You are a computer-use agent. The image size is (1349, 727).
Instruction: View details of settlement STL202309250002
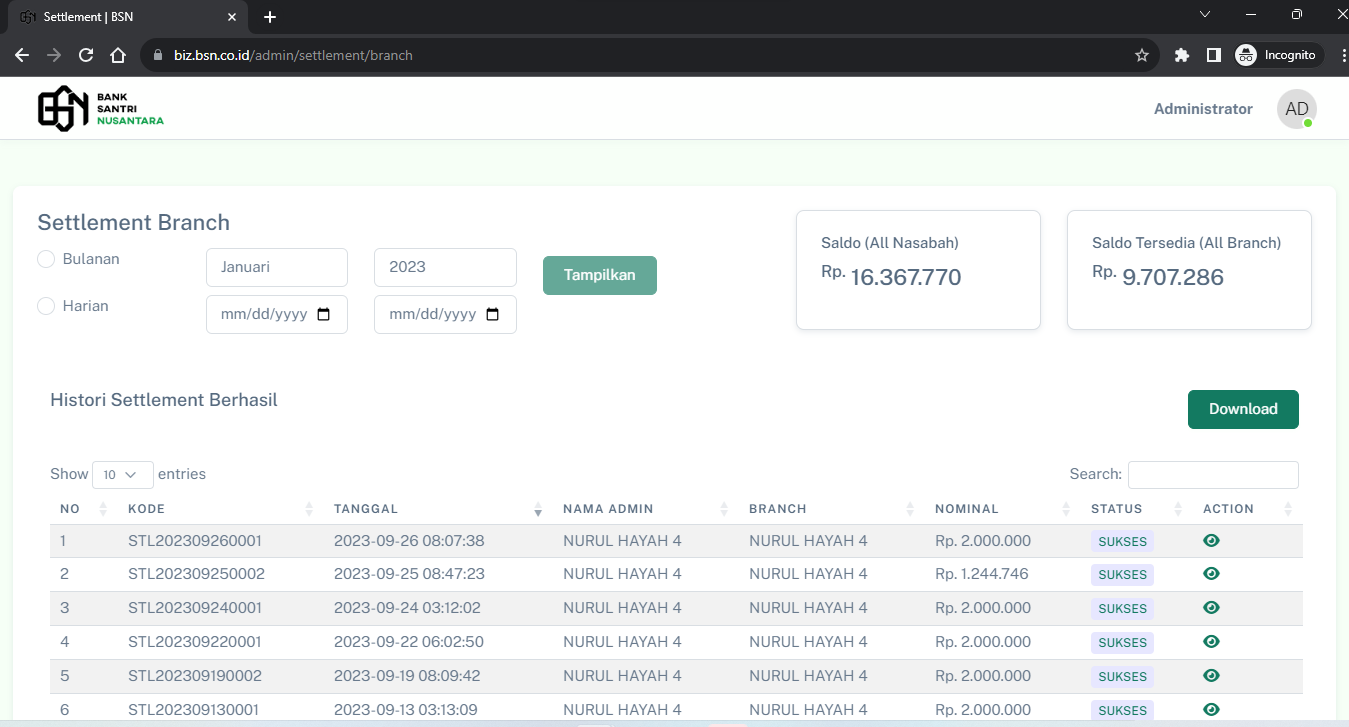pos(1211,574)
